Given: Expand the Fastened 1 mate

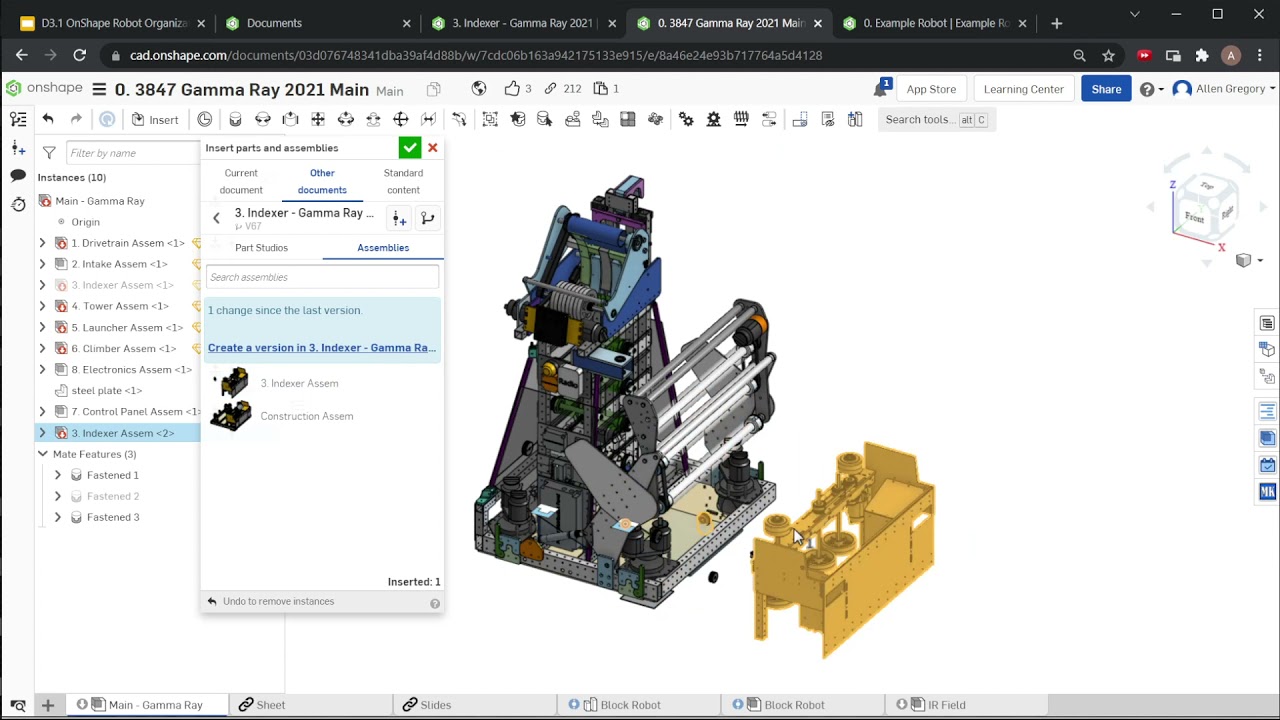Looking at the screenshot, I should click(58, 475).
